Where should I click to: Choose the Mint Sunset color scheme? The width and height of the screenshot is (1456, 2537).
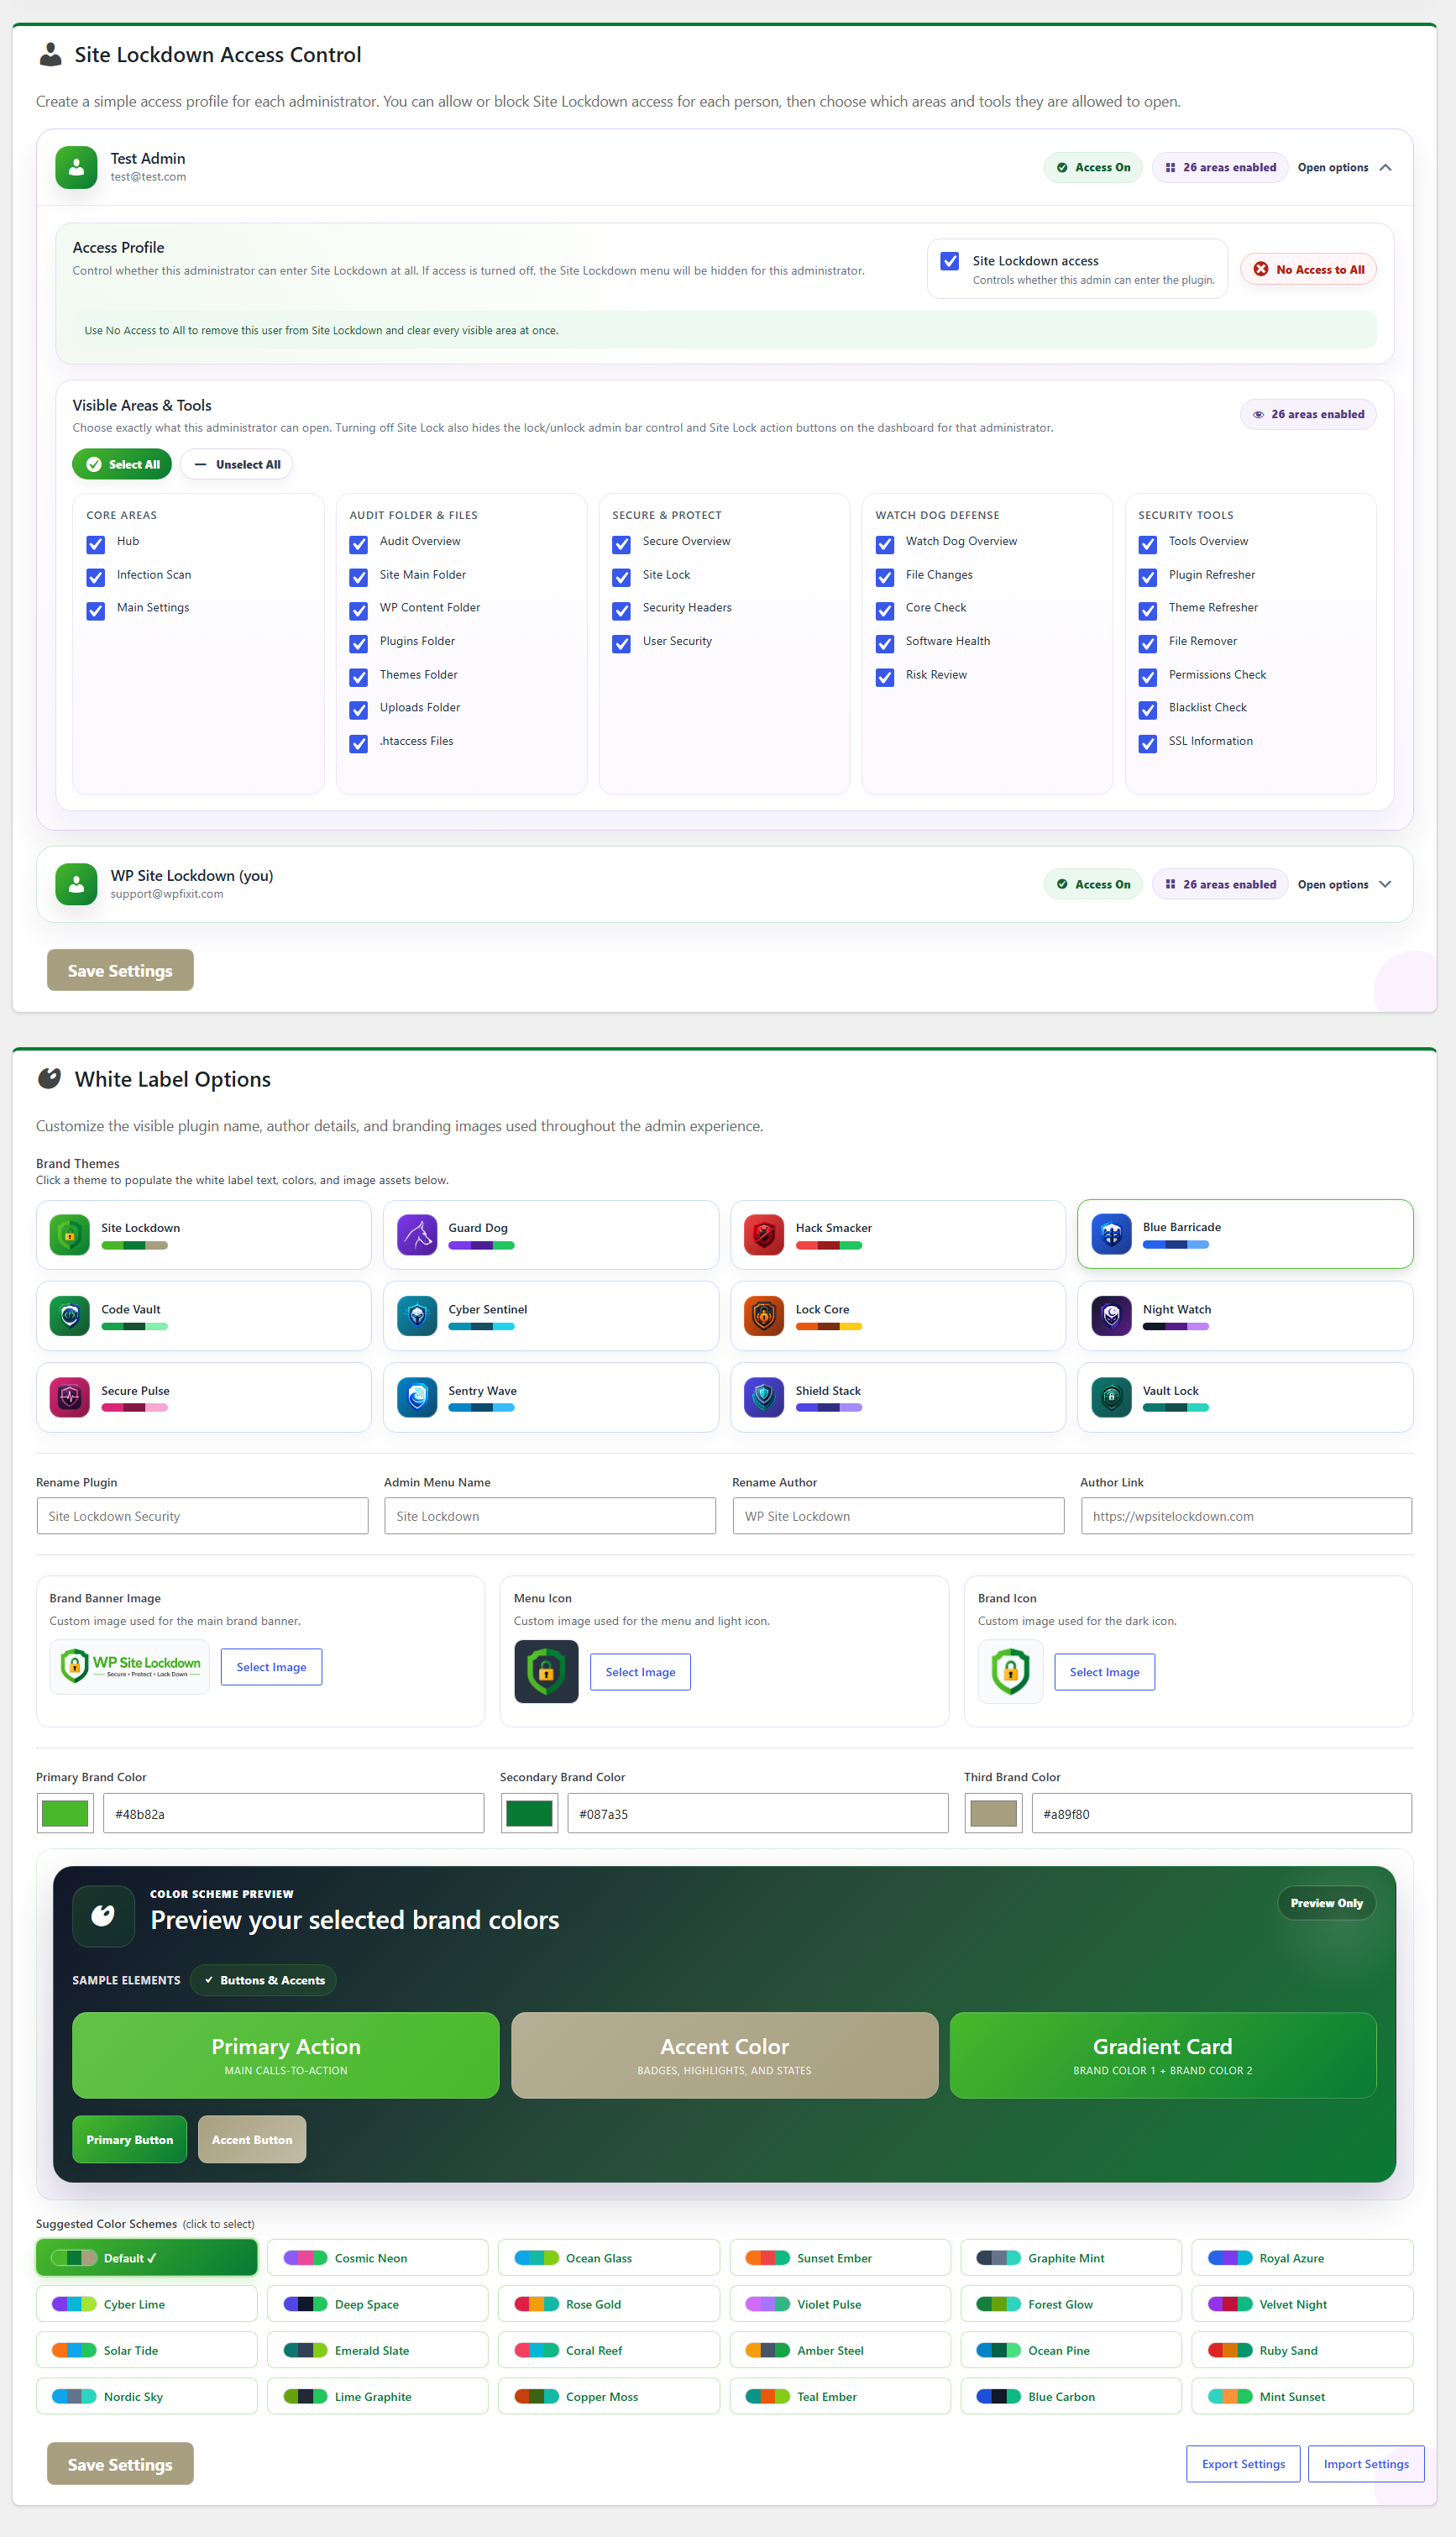click(1302, 2396)
